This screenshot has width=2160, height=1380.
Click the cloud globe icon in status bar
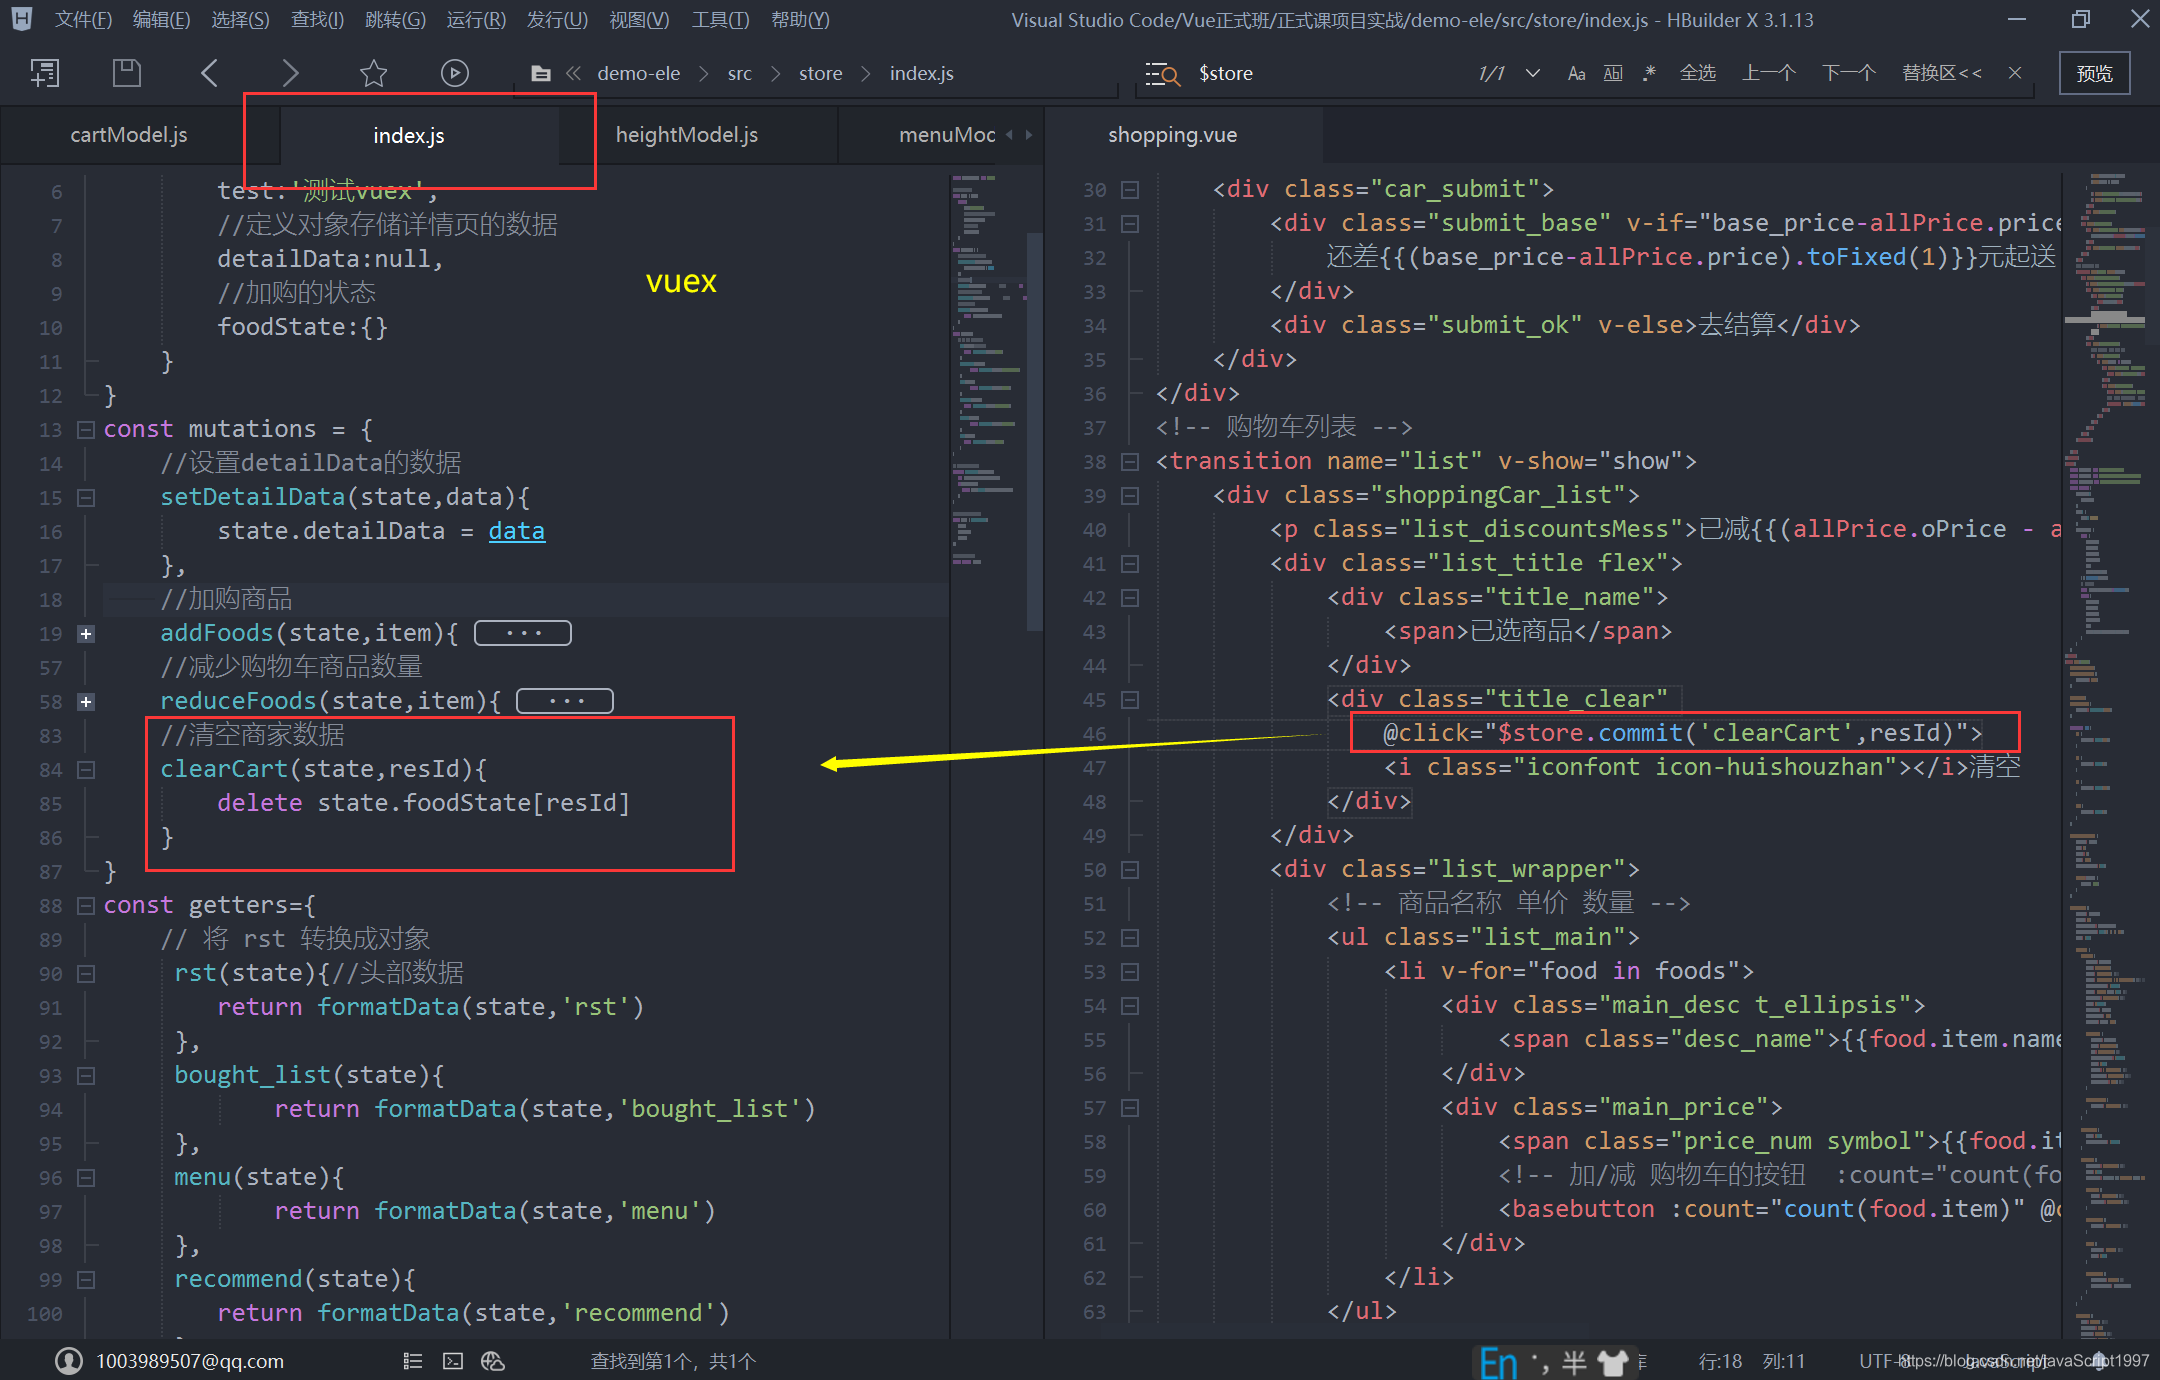493,1361
